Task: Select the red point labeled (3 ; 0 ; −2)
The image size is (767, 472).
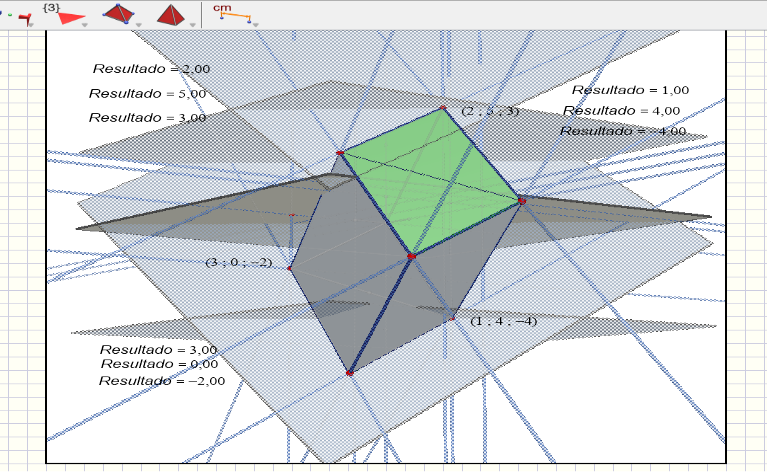Action: pos(290,268)
